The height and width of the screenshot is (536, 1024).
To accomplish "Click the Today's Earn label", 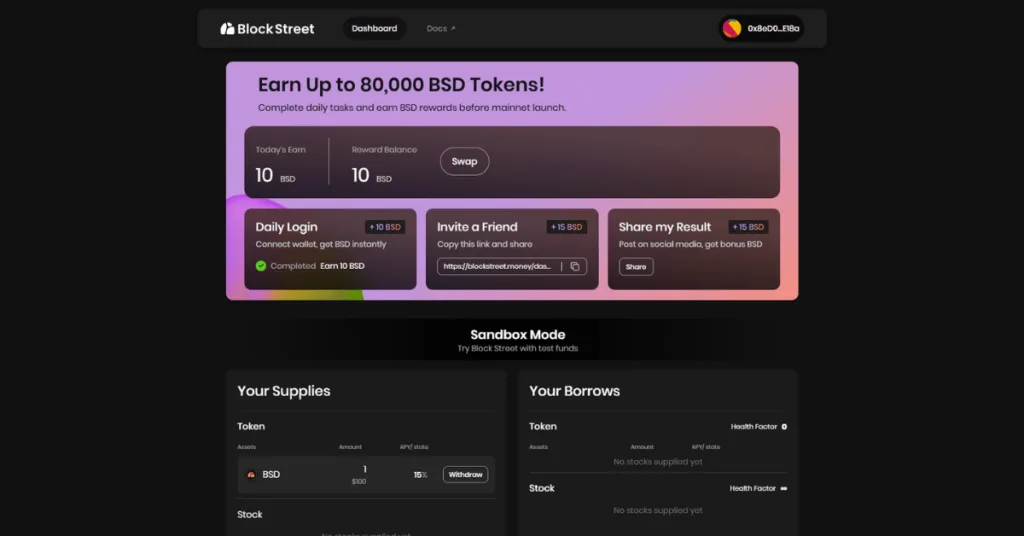I will (280, 150).
